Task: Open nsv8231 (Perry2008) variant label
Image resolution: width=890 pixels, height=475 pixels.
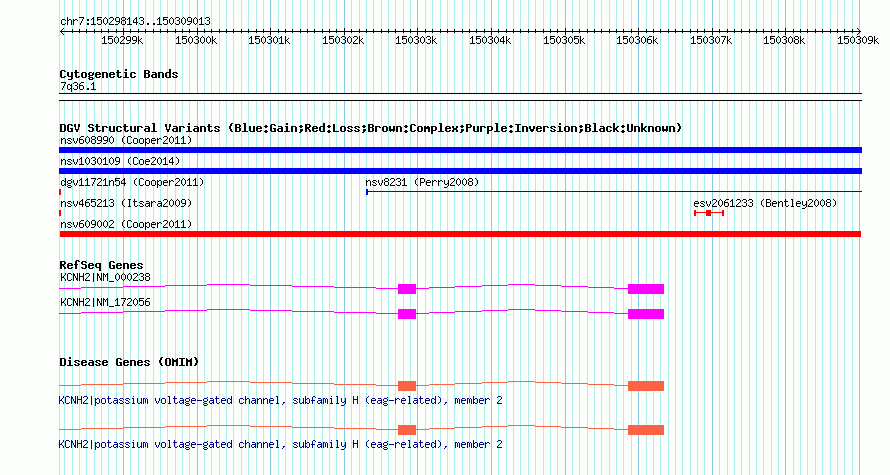Action: coord(422,182)
